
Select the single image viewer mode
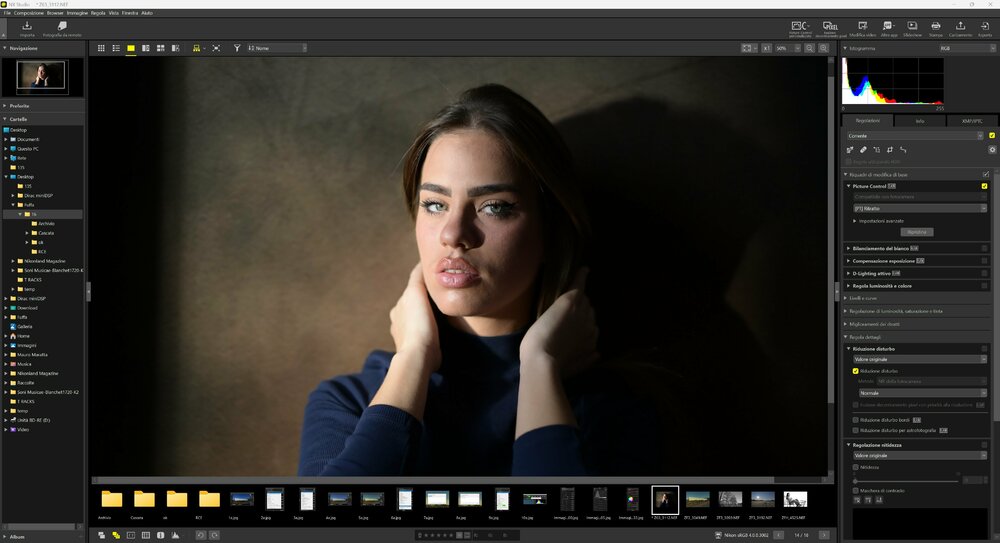131,48
